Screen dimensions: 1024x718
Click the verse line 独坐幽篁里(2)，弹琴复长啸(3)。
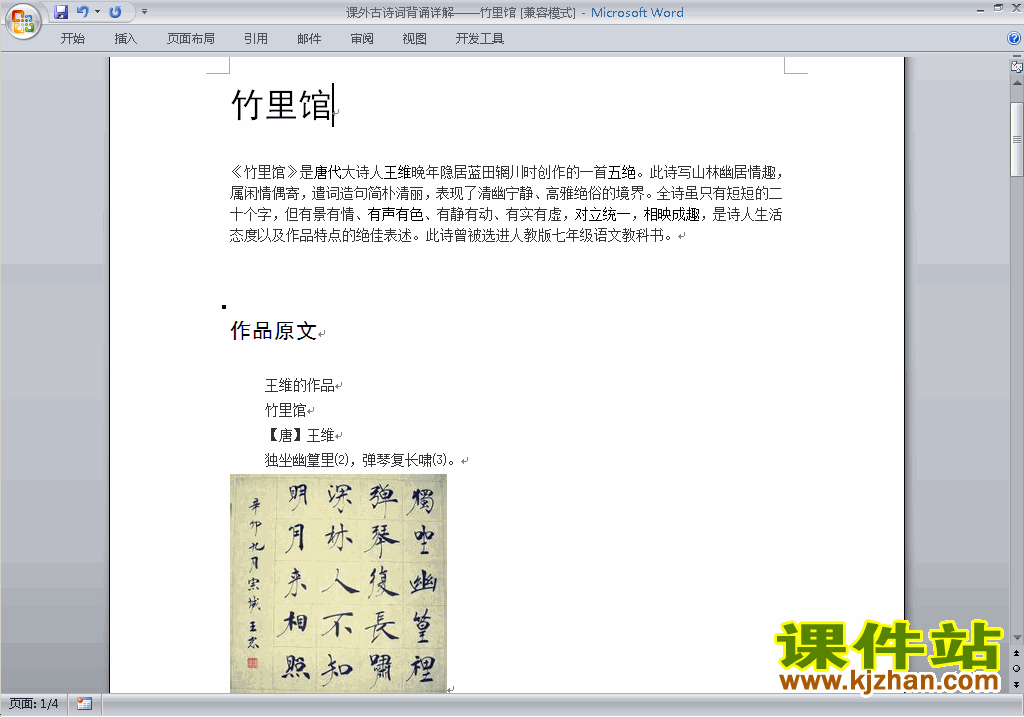(x=360, y=460)
